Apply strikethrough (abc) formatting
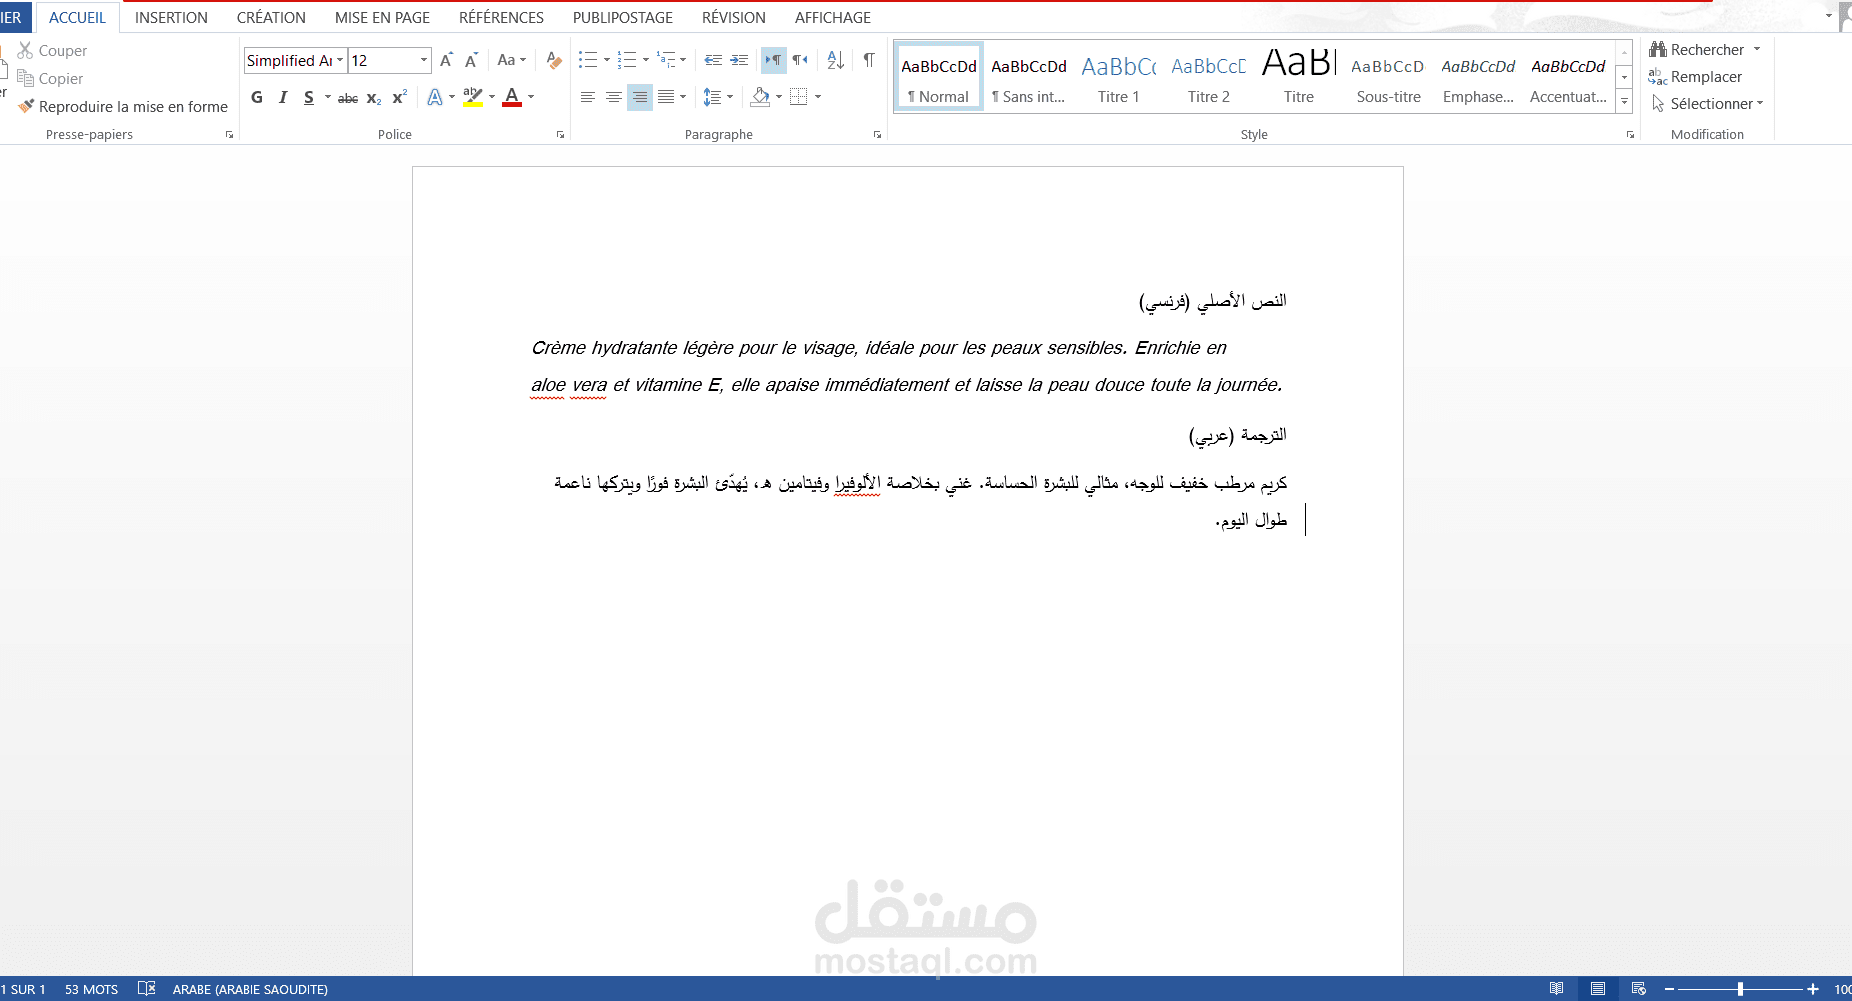The image size is (1852, 1001). [x=348, y=97]
